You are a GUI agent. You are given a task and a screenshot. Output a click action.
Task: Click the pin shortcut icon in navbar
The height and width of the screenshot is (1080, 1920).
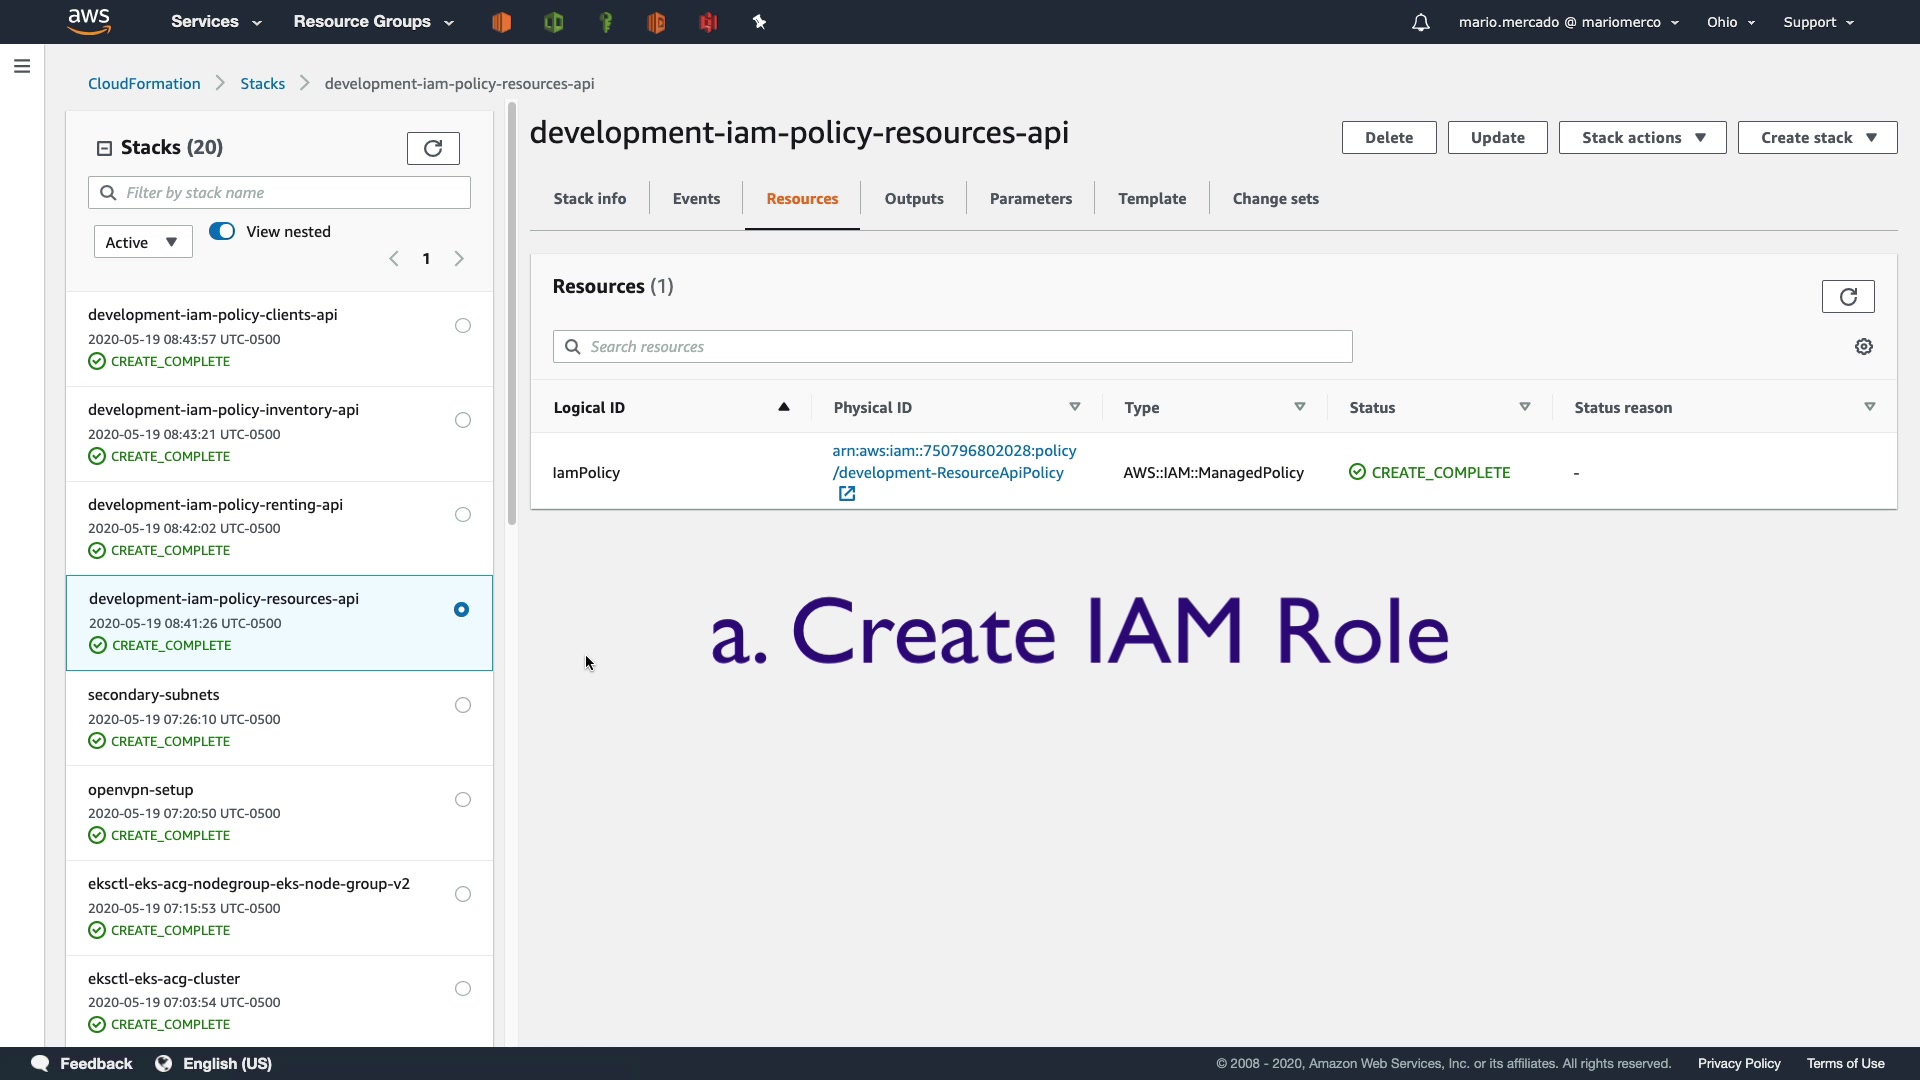coord(759,22)
